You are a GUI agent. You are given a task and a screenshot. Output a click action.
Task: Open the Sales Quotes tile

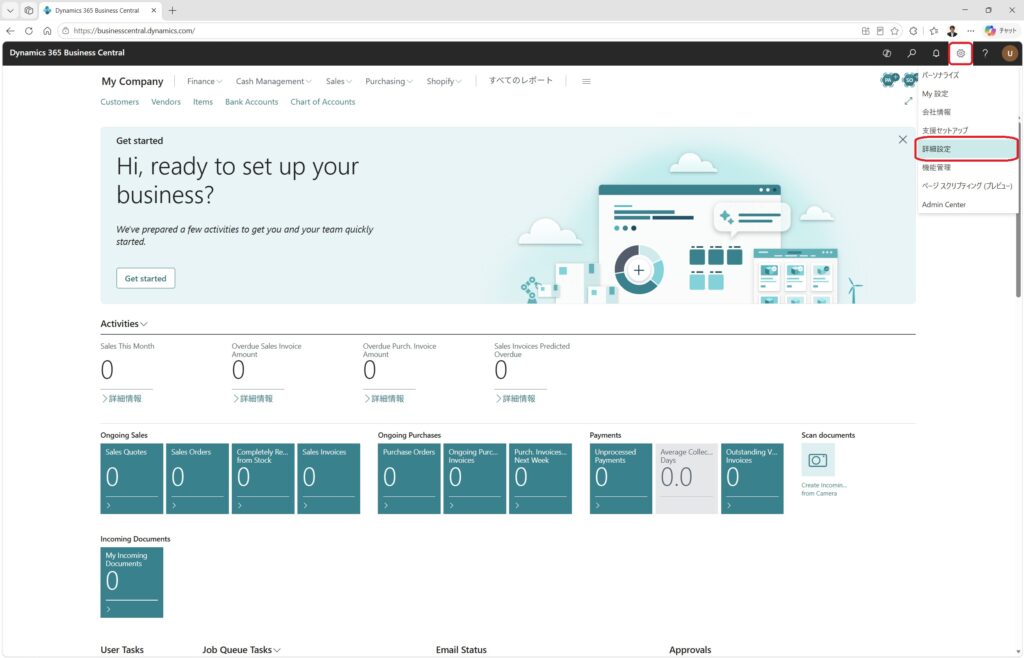coord(131,478)
